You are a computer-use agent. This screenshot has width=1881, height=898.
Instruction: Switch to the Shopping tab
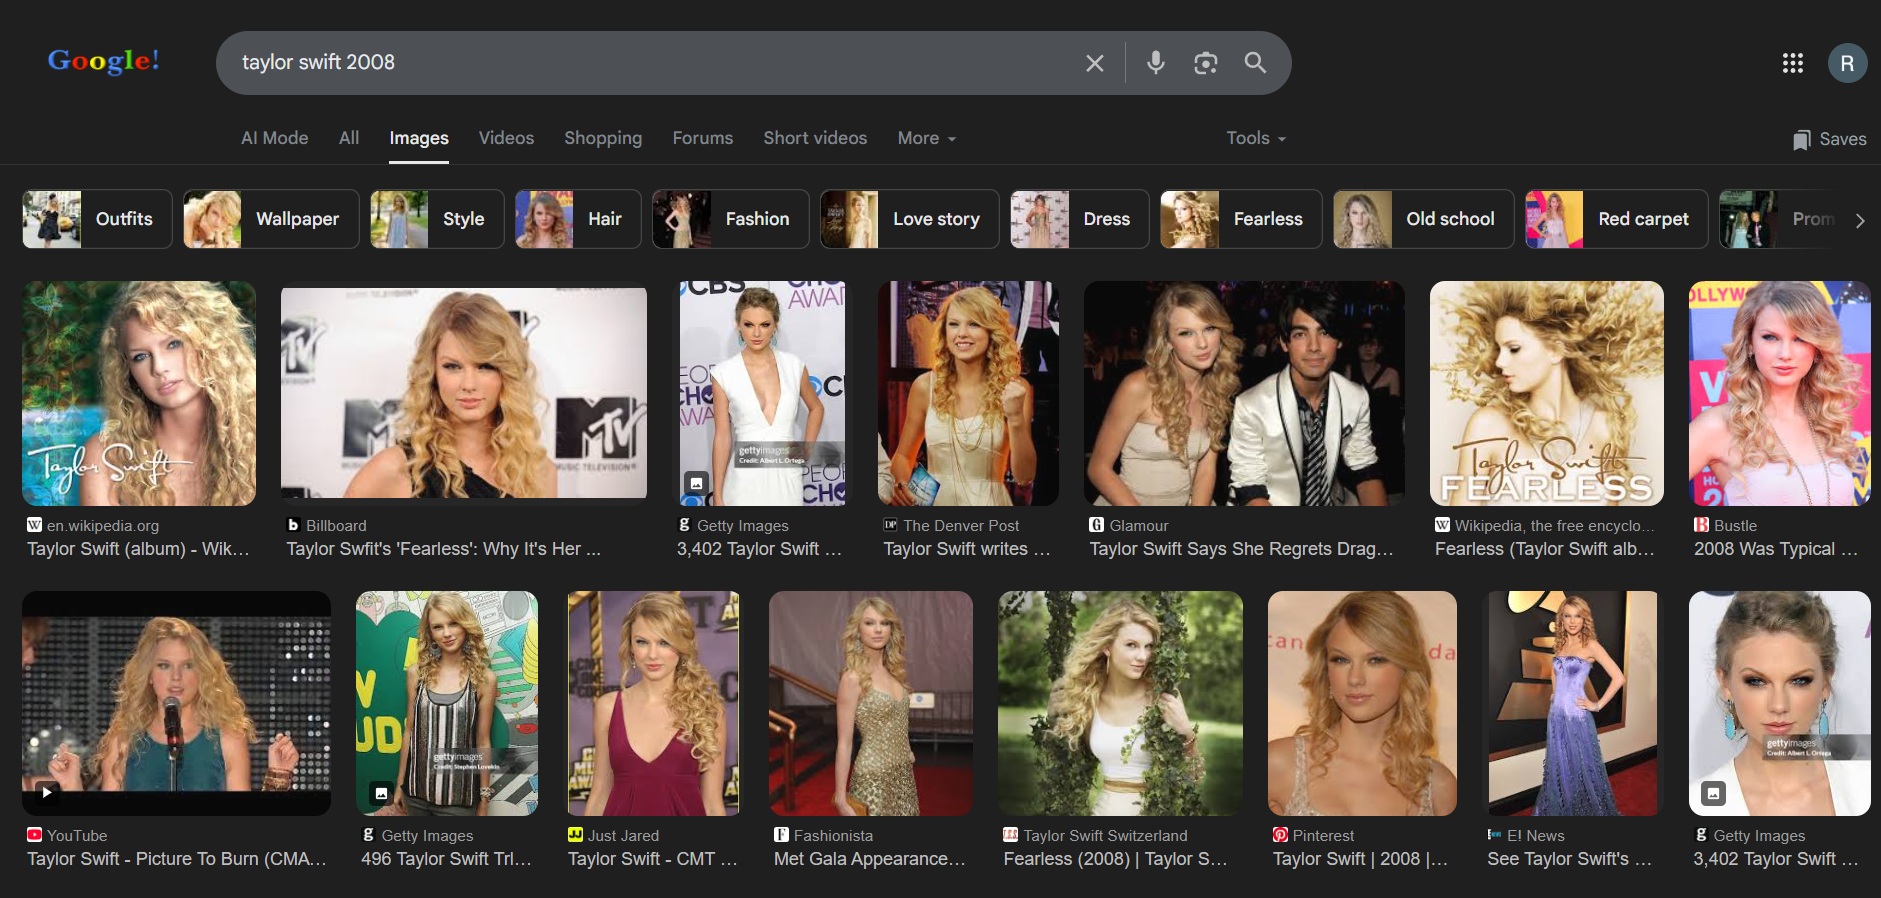[603, 138]
